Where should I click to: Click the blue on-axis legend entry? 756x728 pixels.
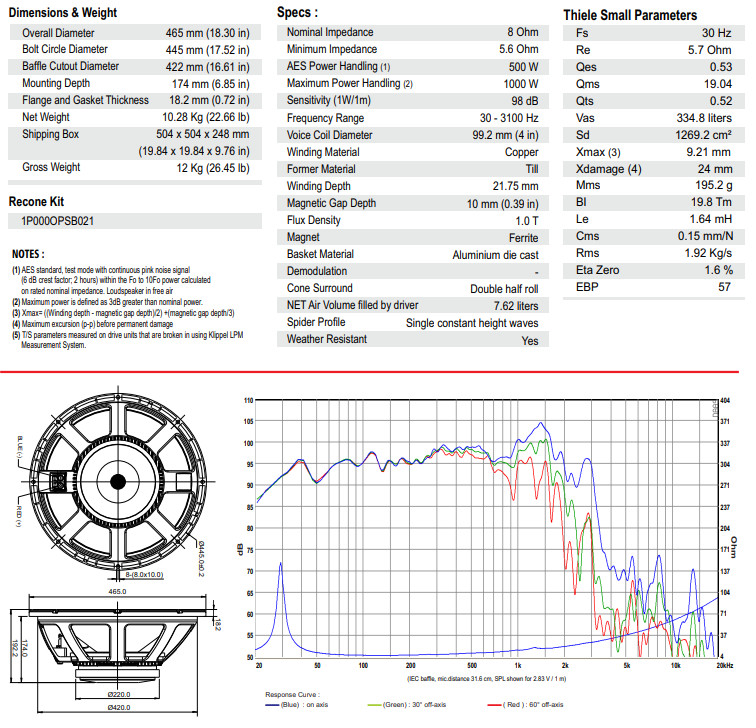click(x=297, y=704)
